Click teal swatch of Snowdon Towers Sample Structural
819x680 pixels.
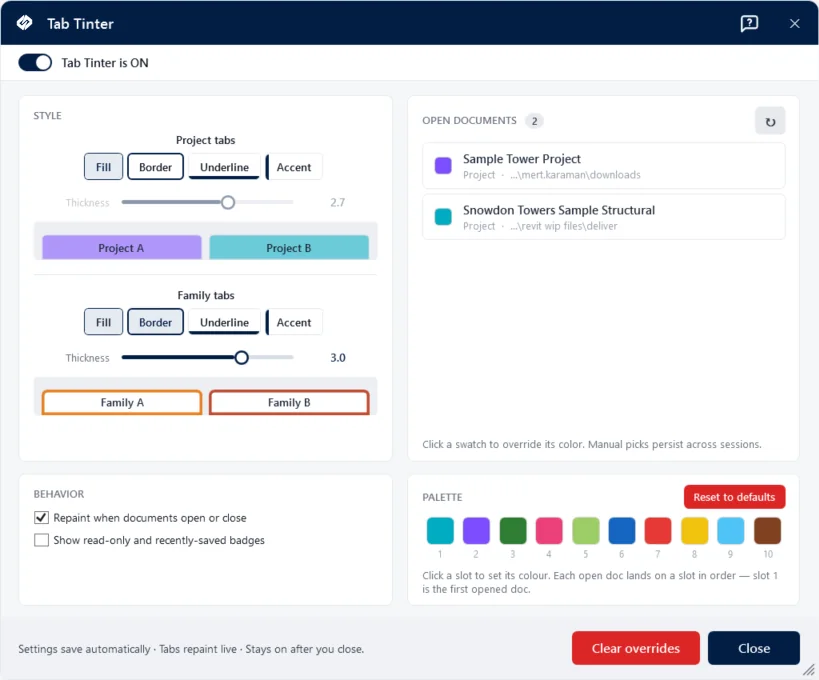443,217
